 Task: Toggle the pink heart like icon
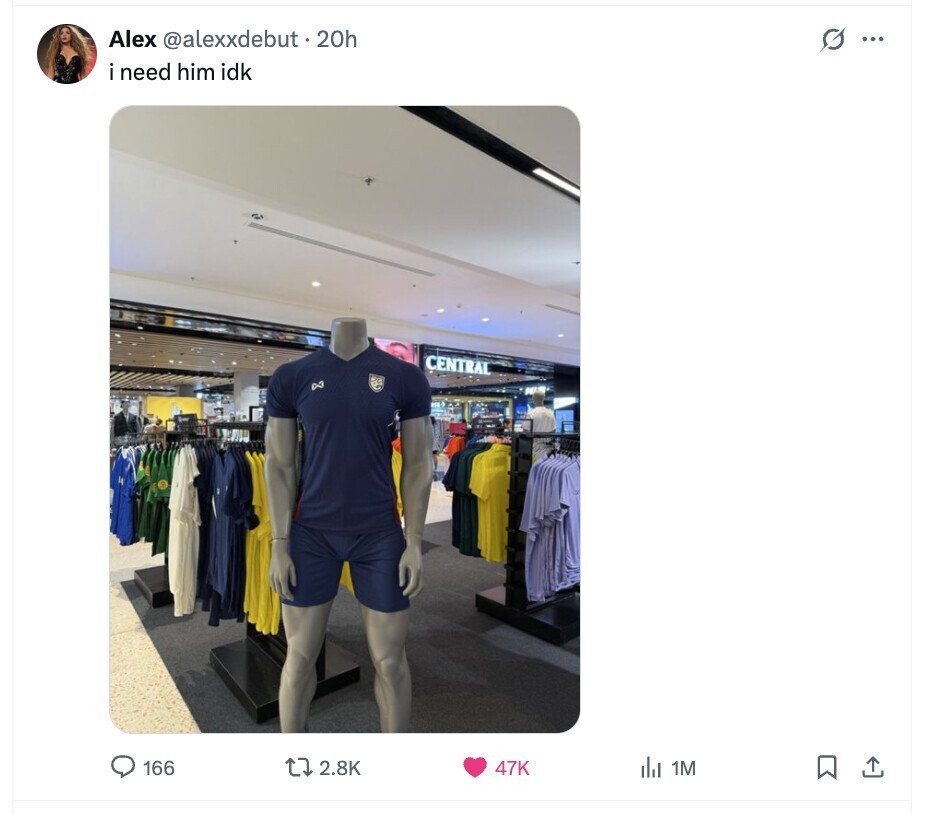475,767
